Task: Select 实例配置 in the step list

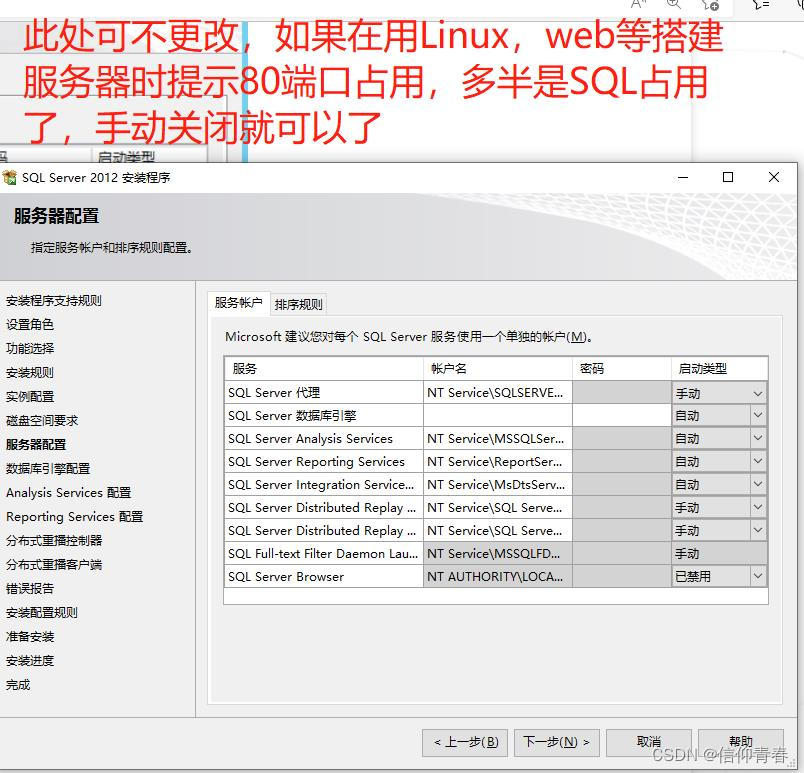Action: point(30,397)
